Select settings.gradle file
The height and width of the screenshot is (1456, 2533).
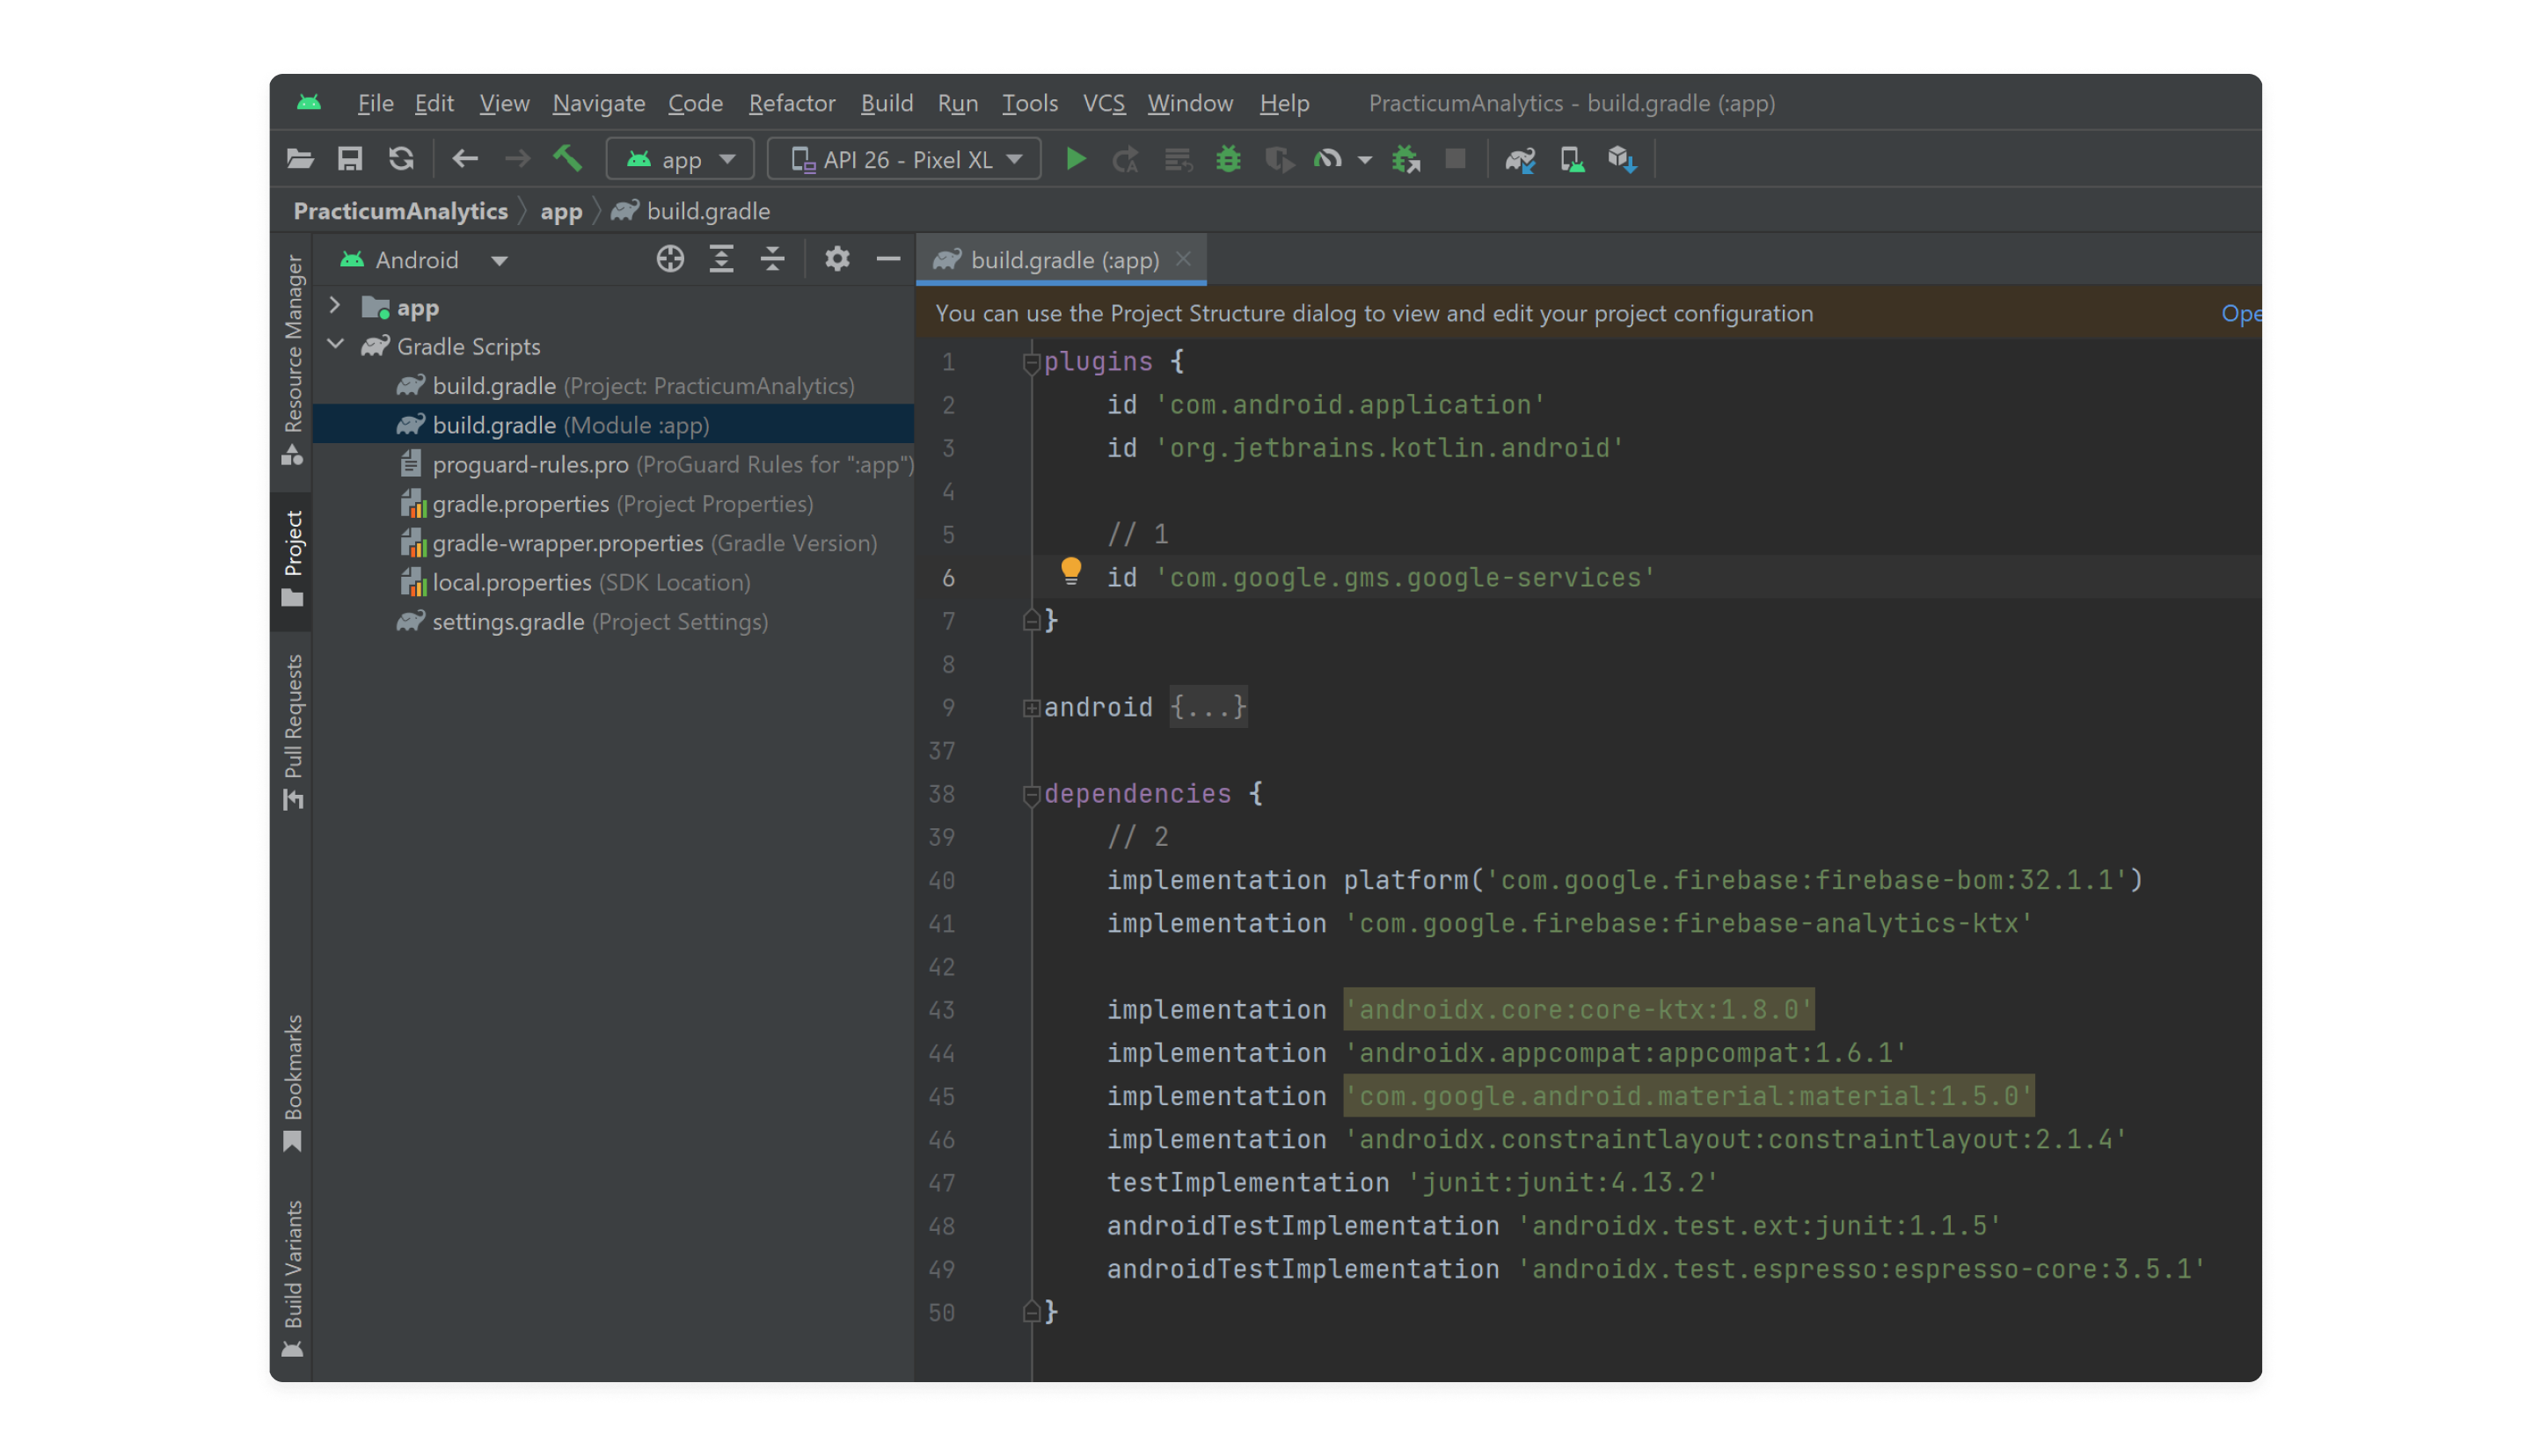pos(613,622)
